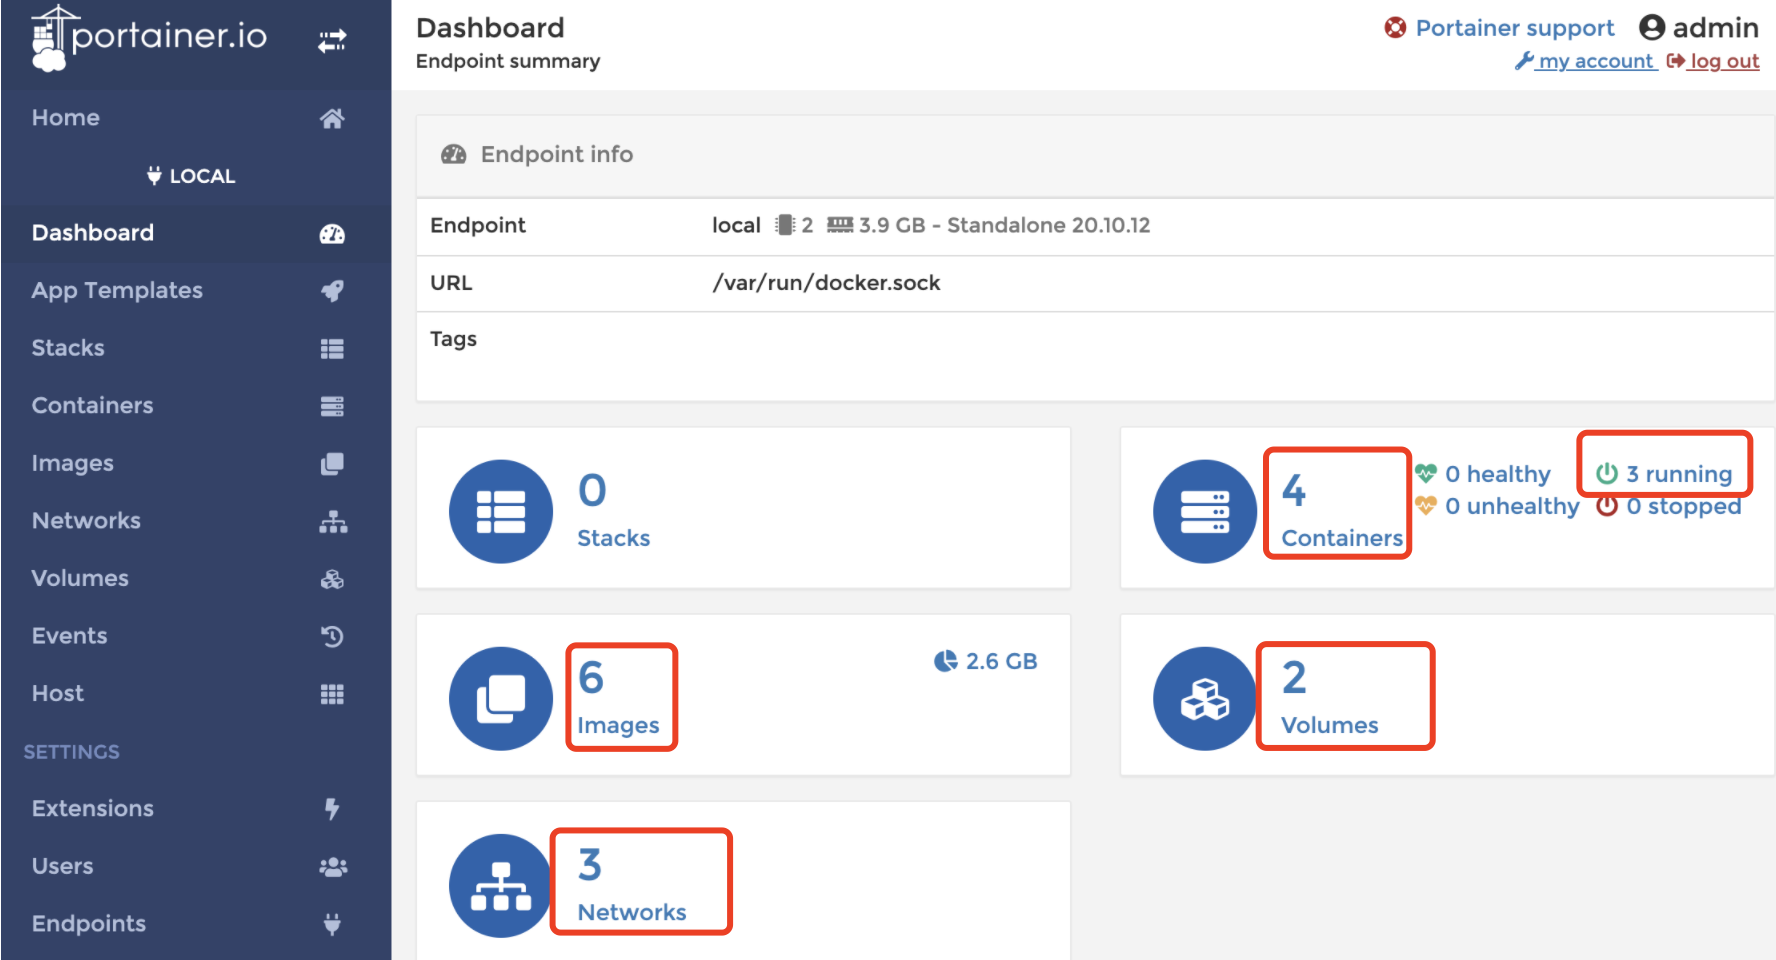
Task: Click the 0 unhealthy status text
Action: pyautogui.click(x=1512, y=506)
